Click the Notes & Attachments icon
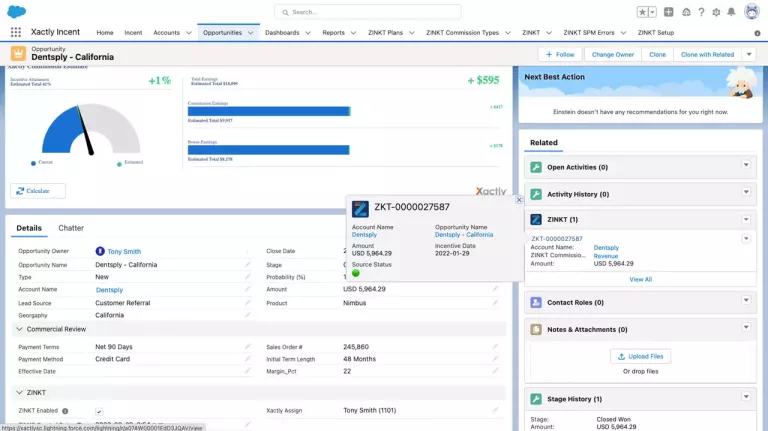The image size is (768, 431). point(536,330)
